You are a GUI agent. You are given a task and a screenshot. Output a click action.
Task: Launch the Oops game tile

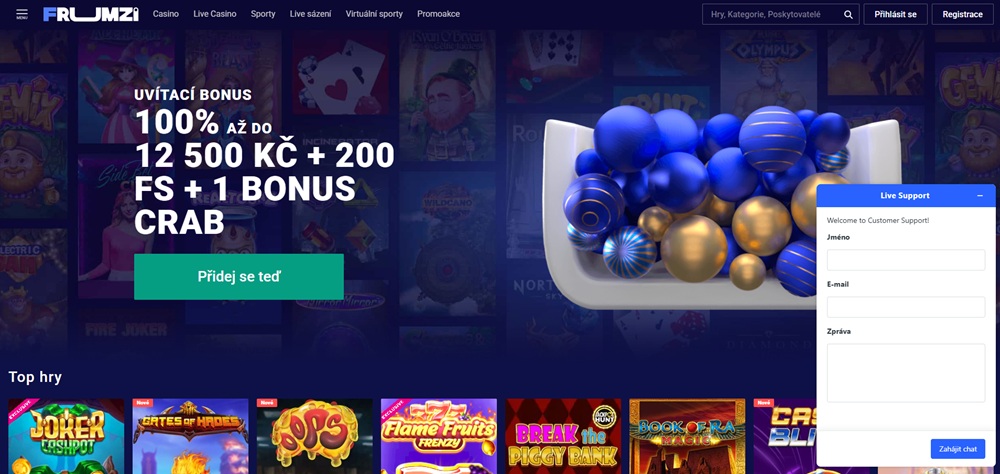tap(314, 436)
